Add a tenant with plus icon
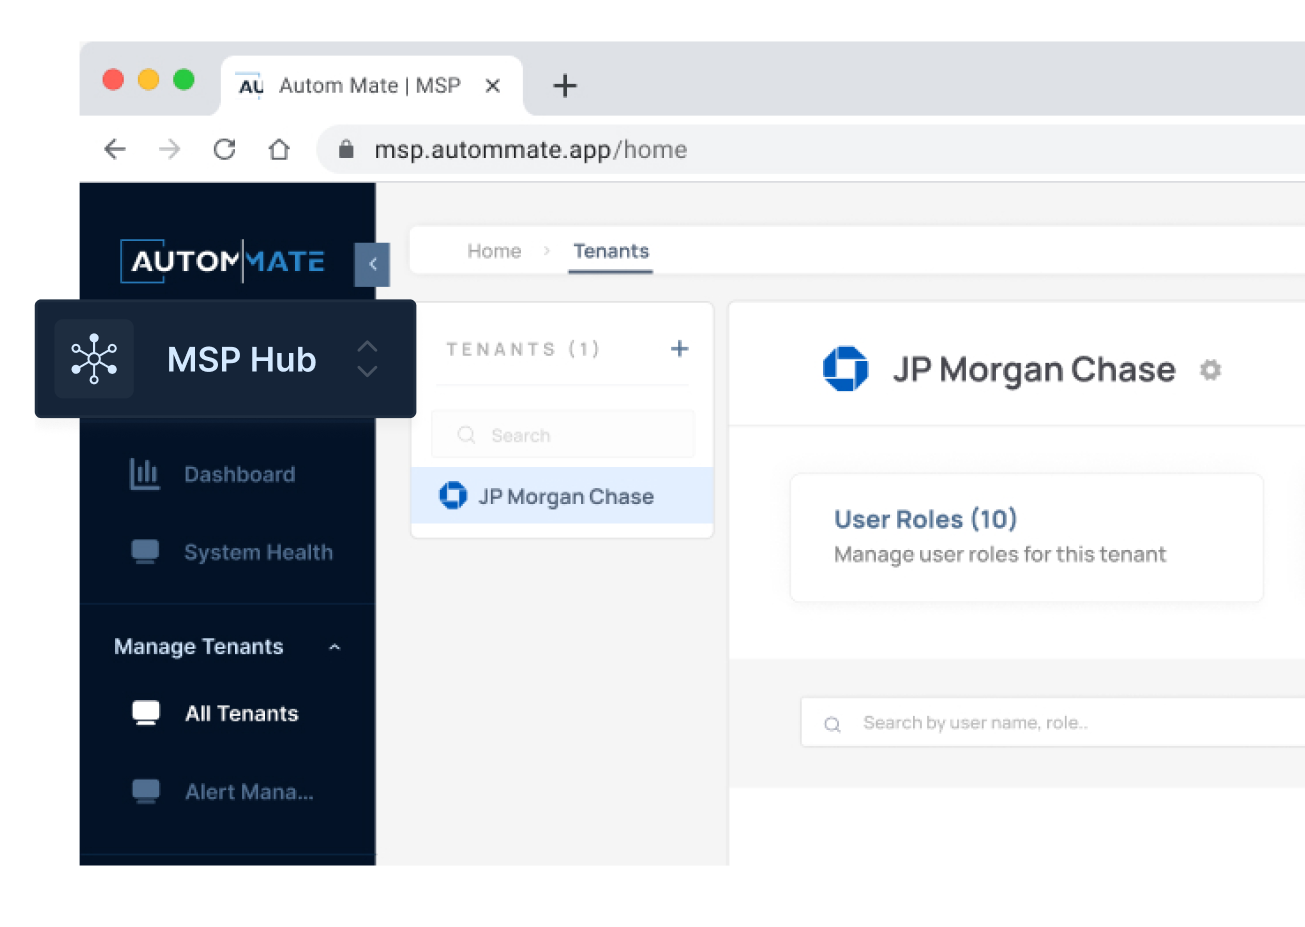1305x927 pixels. point(680,348)
